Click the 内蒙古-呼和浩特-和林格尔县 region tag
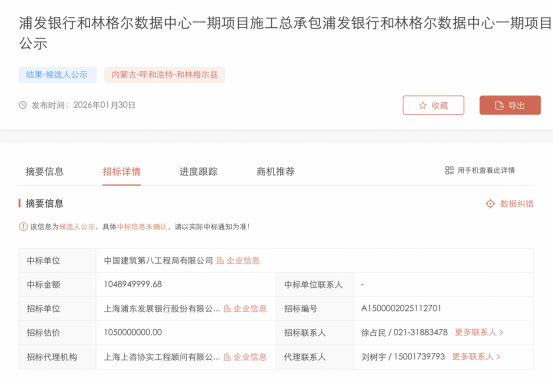Image resolution: width=553 pixels, height=385 pixels. [x=164, y=75]
